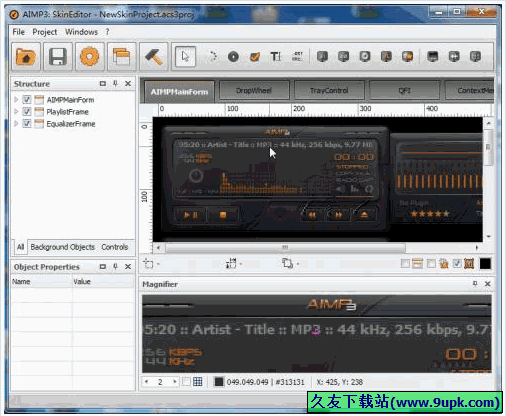
Task: Click the orange layout icon in bottom-right options
Action: pos(417,264)
